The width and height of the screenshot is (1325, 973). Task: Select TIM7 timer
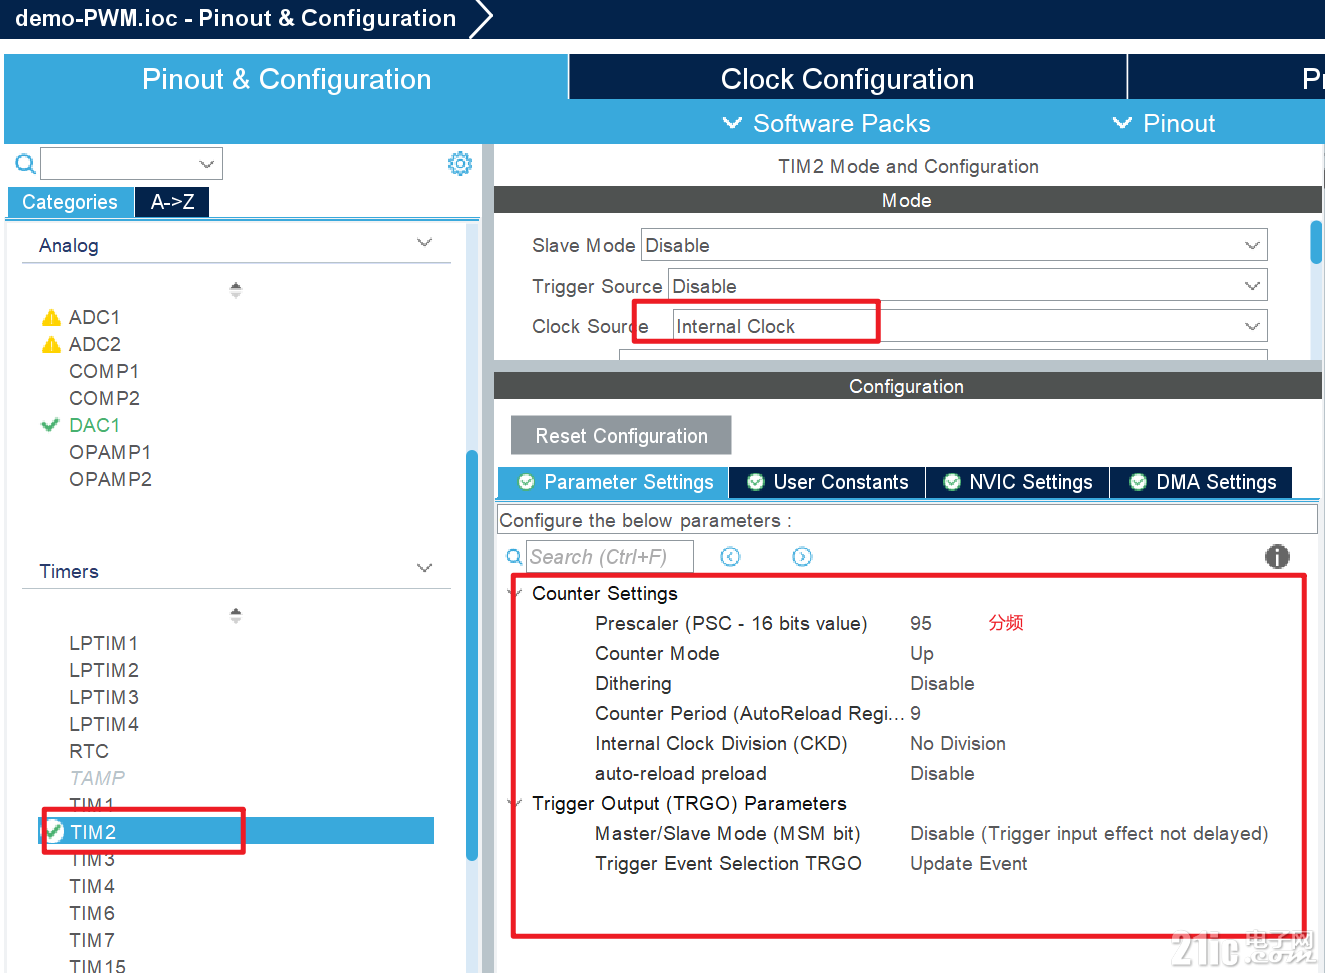(92, 940)
